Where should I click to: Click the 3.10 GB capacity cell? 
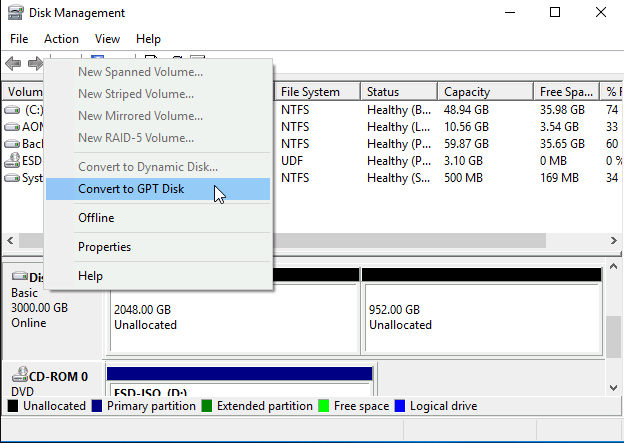[x=463, y=161]
